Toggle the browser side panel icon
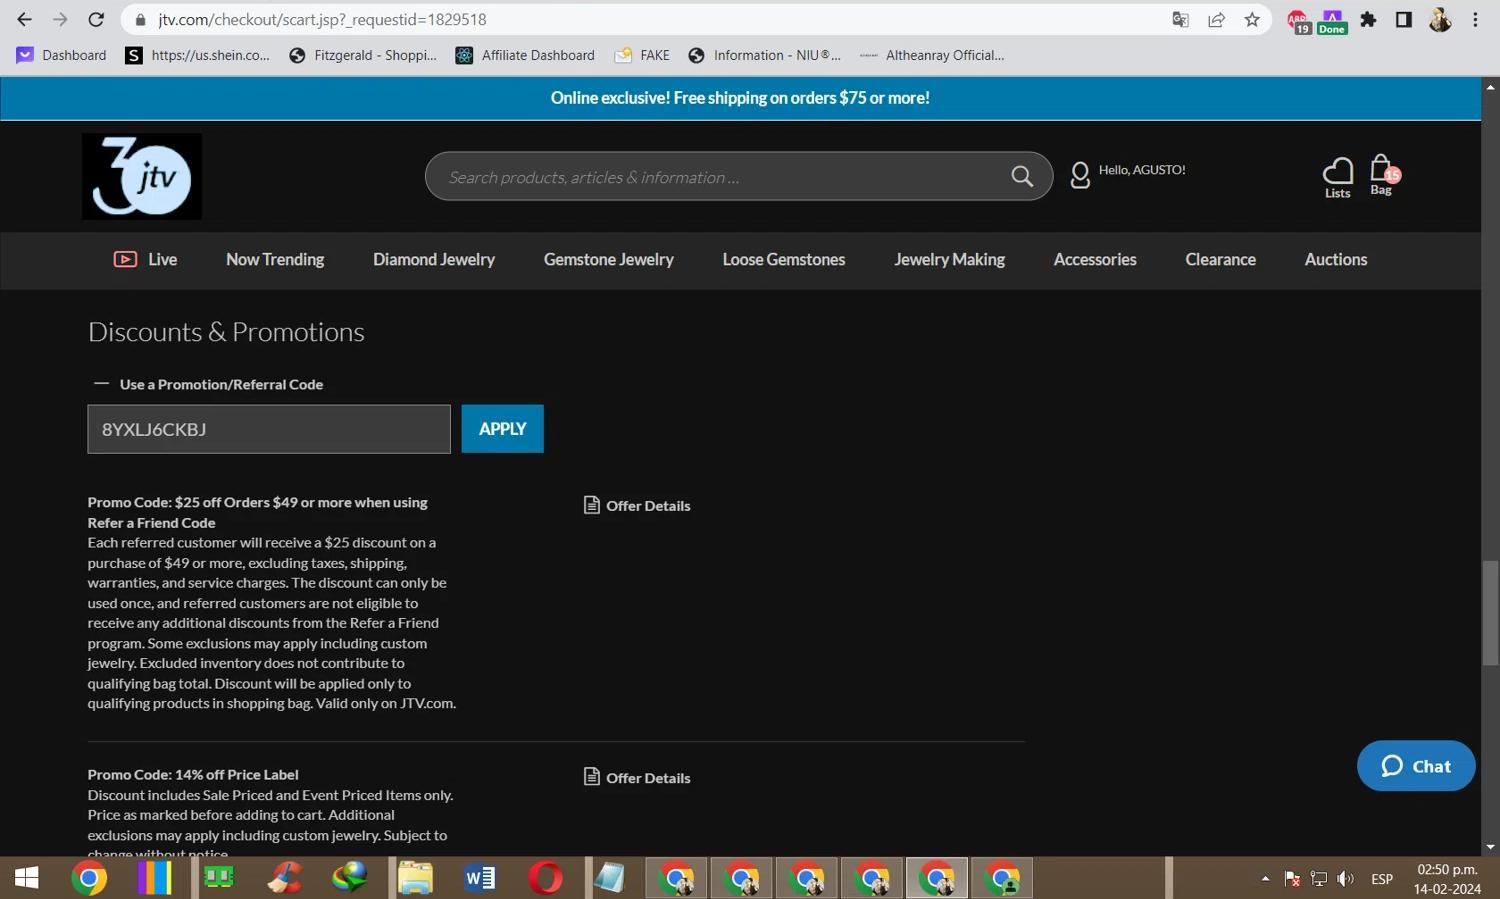Screen dimensions: 1500x899 tap(1404, 19)
